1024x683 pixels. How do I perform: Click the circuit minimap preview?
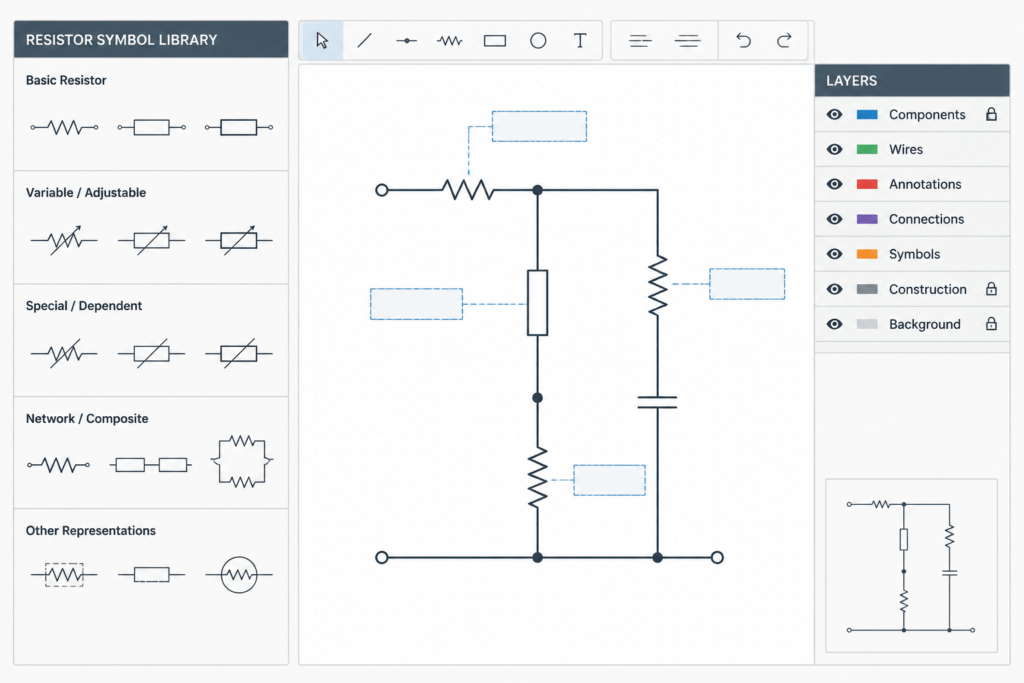tap(911, 565)
